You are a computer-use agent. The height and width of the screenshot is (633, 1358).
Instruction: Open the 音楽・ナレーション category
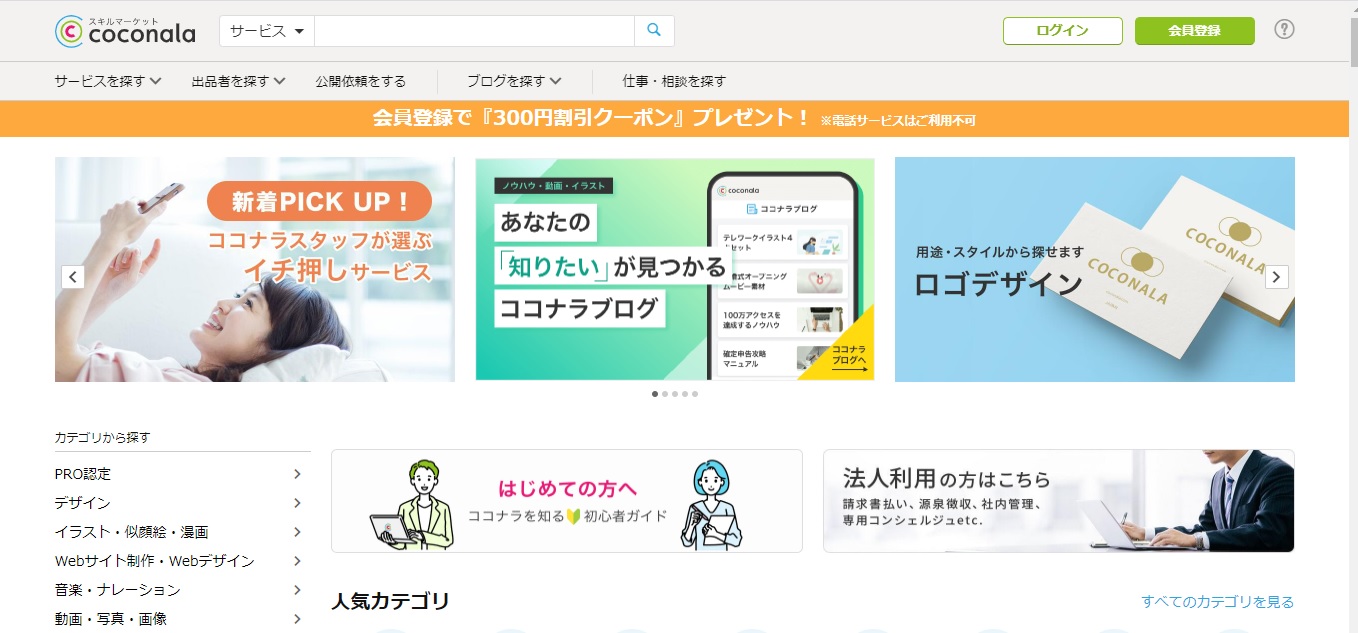click(x=180, y=590)
